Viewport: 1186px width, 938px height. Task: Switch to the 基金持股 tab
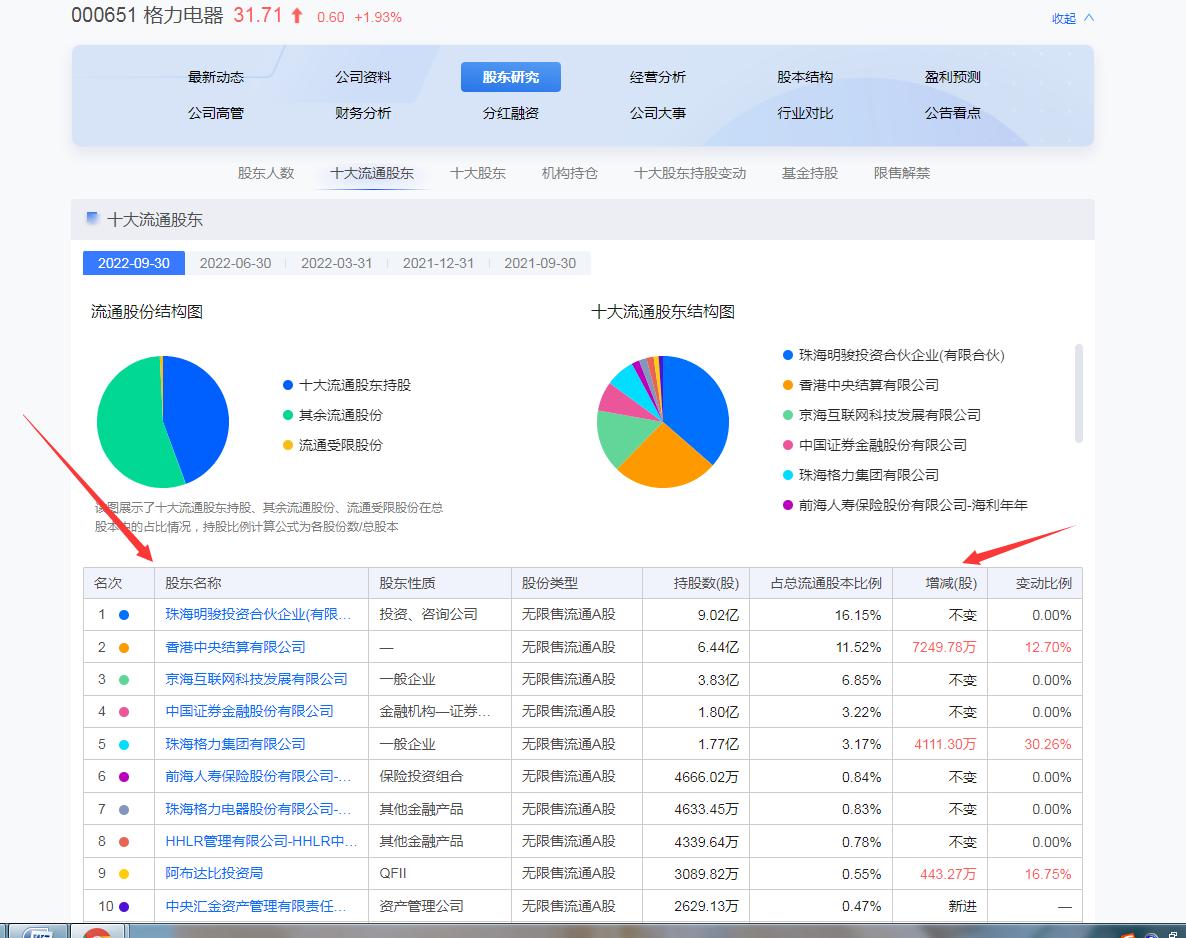tap(808, 173)
